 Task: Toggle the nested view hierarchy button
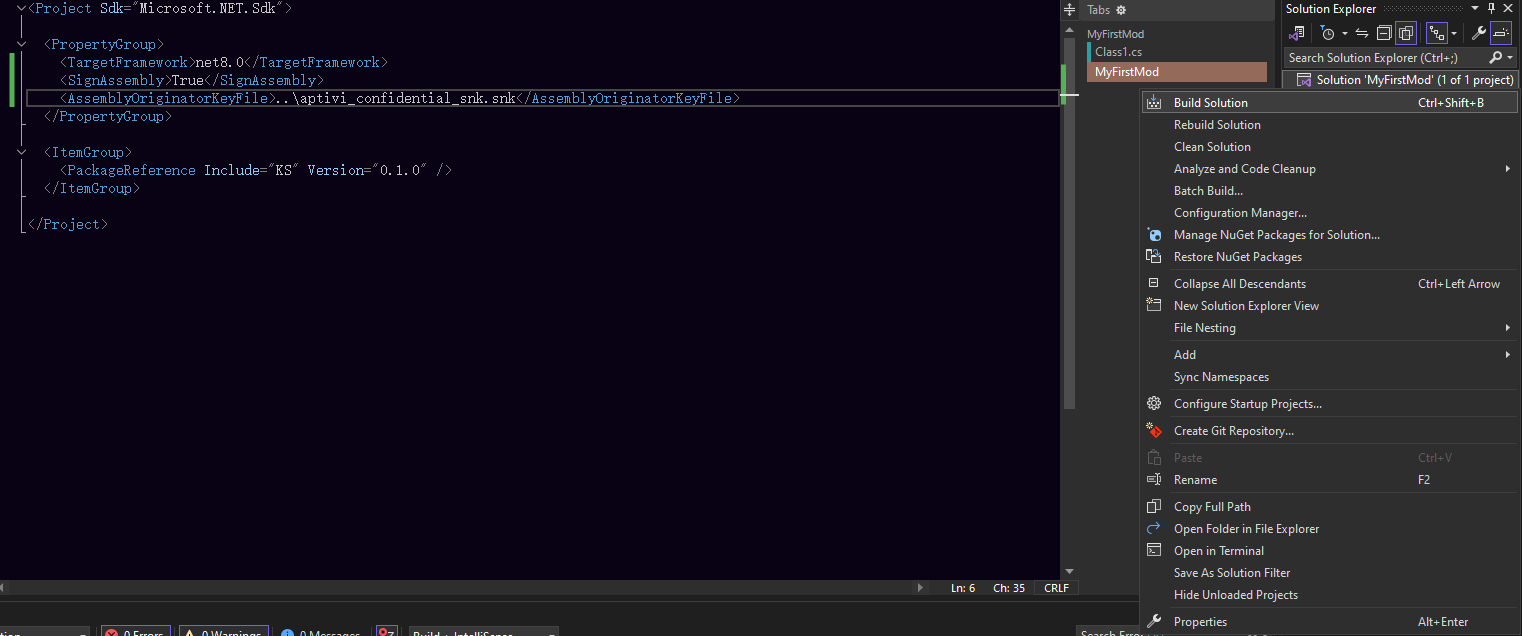tap(1436, 33)
